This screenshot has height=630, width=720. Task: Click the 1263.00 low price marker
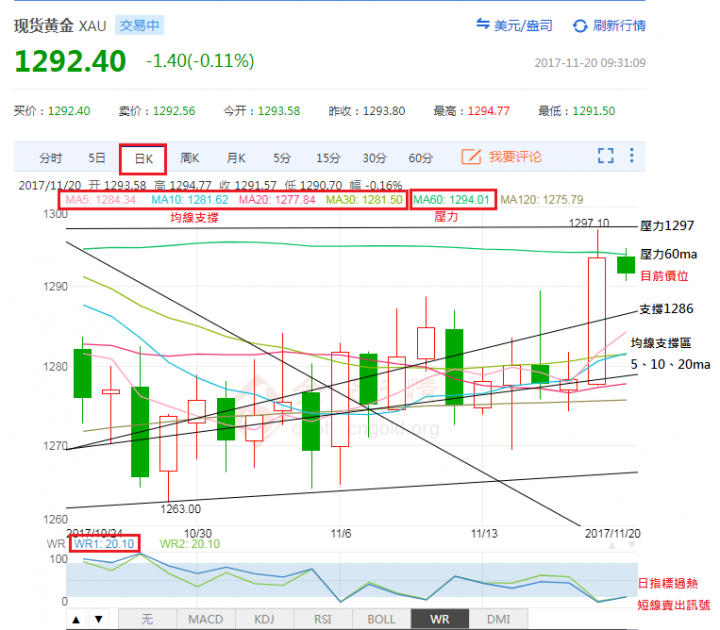[x=180, y=509]
